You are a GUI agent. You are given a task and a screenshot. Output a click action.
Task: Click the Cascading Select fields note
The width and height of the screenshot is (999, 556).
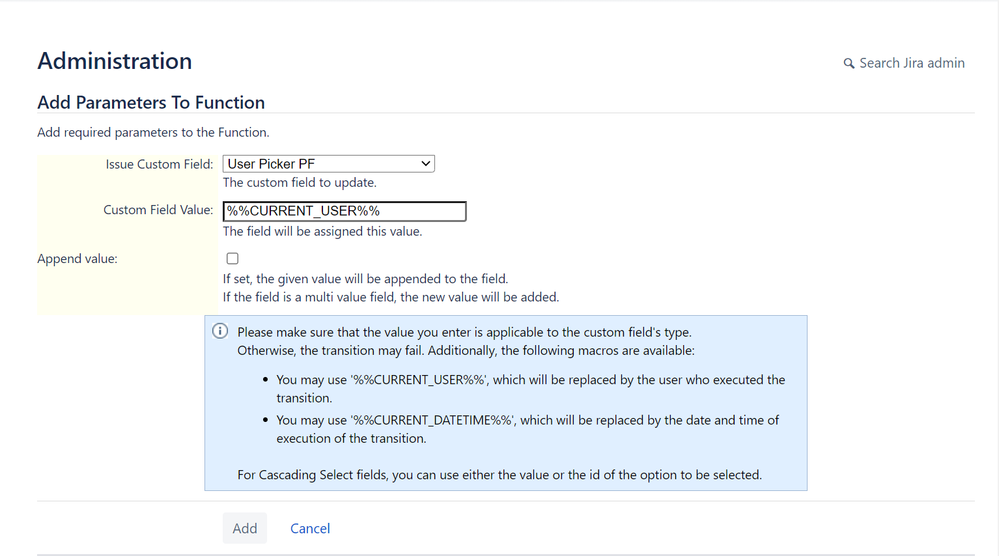500,475
